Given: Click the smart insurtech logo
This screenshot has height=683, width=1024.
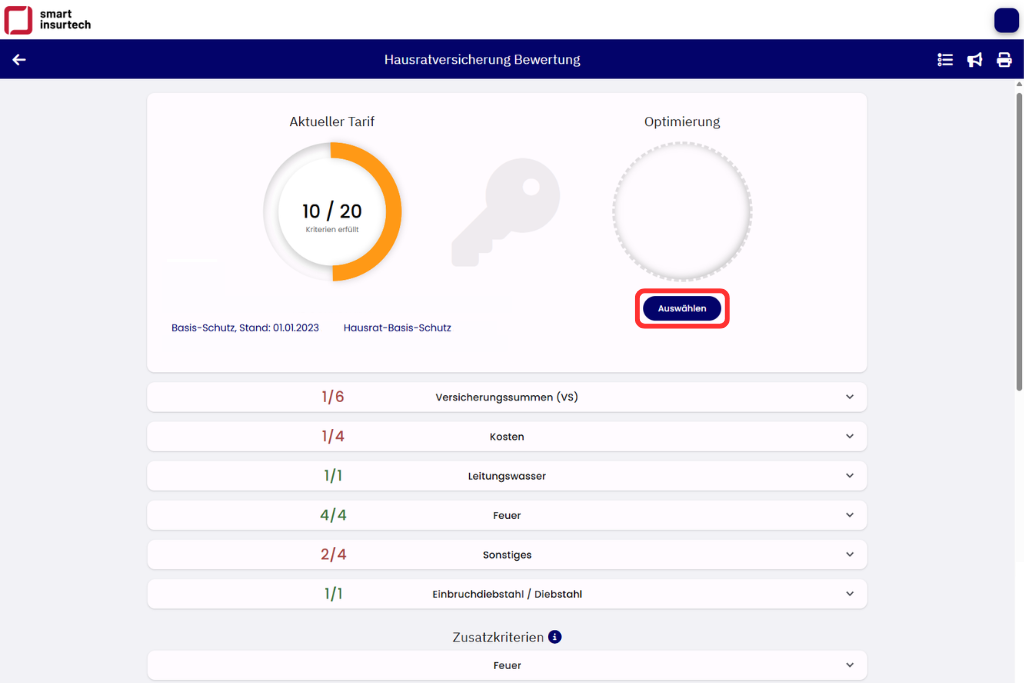Looking at the screenshot, I should tap(48, 19).
